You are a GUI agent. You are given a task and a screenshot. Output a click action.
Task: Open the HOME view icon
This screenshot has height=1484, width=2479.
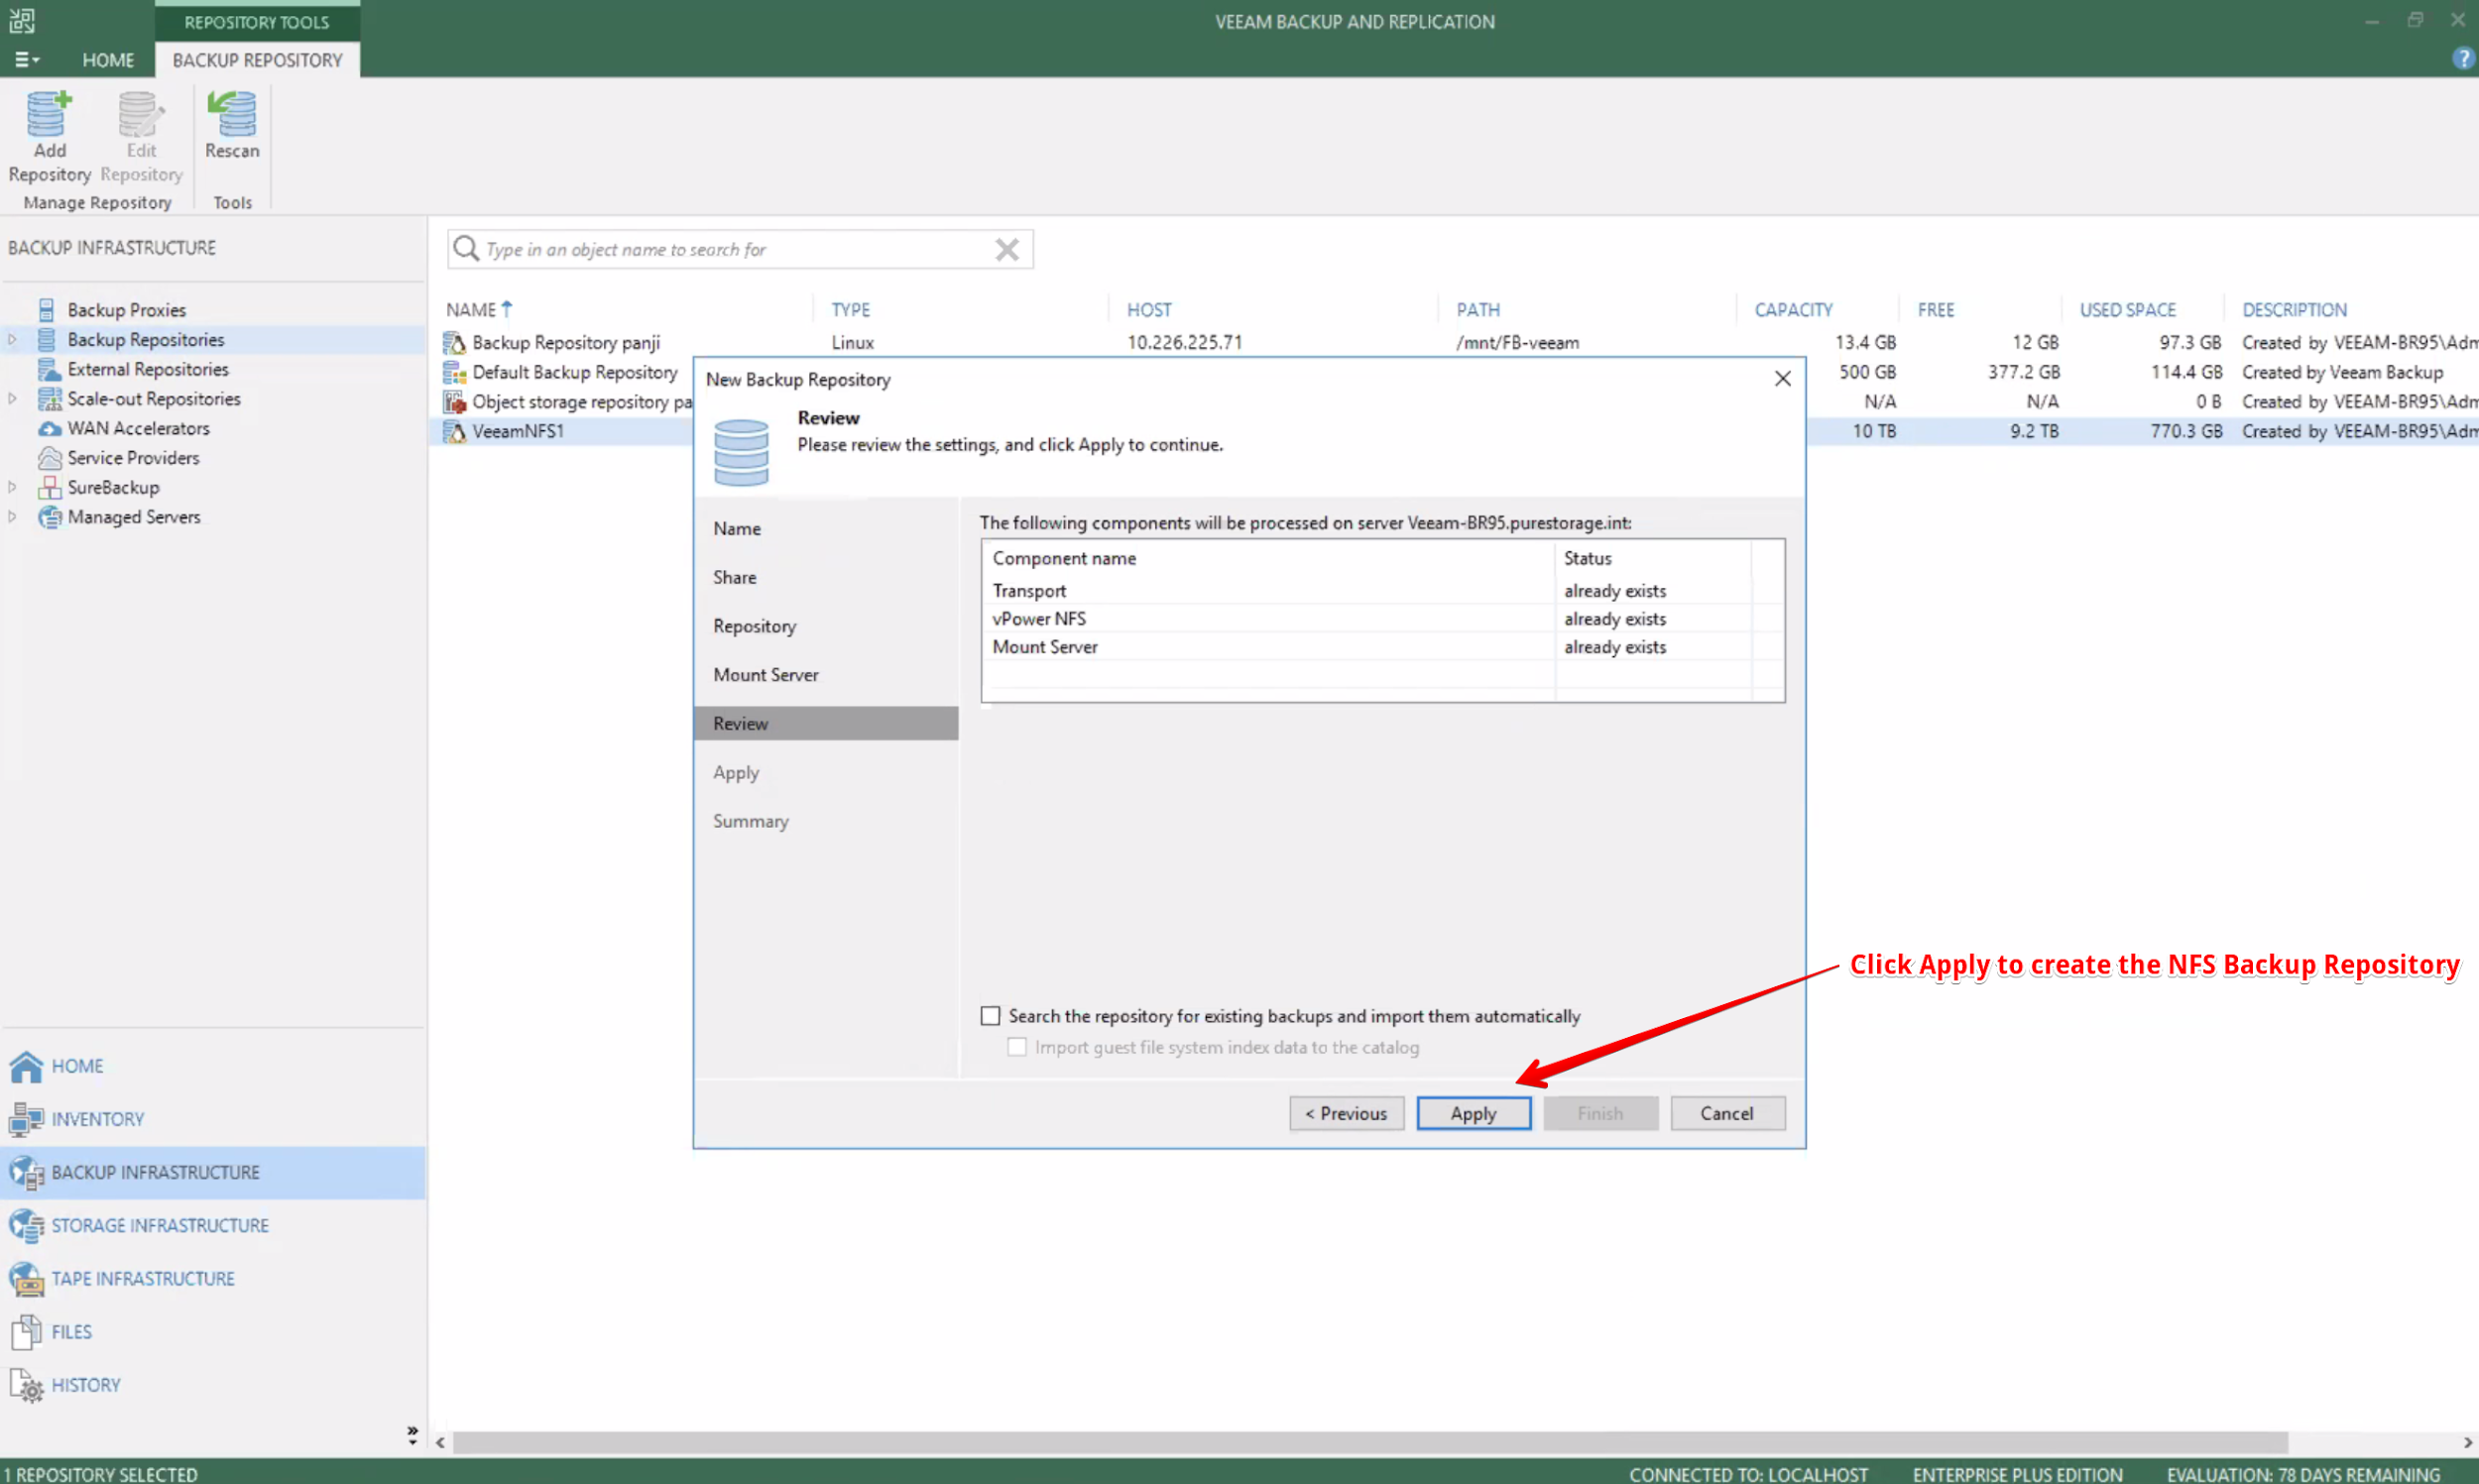pos(26,1066)
